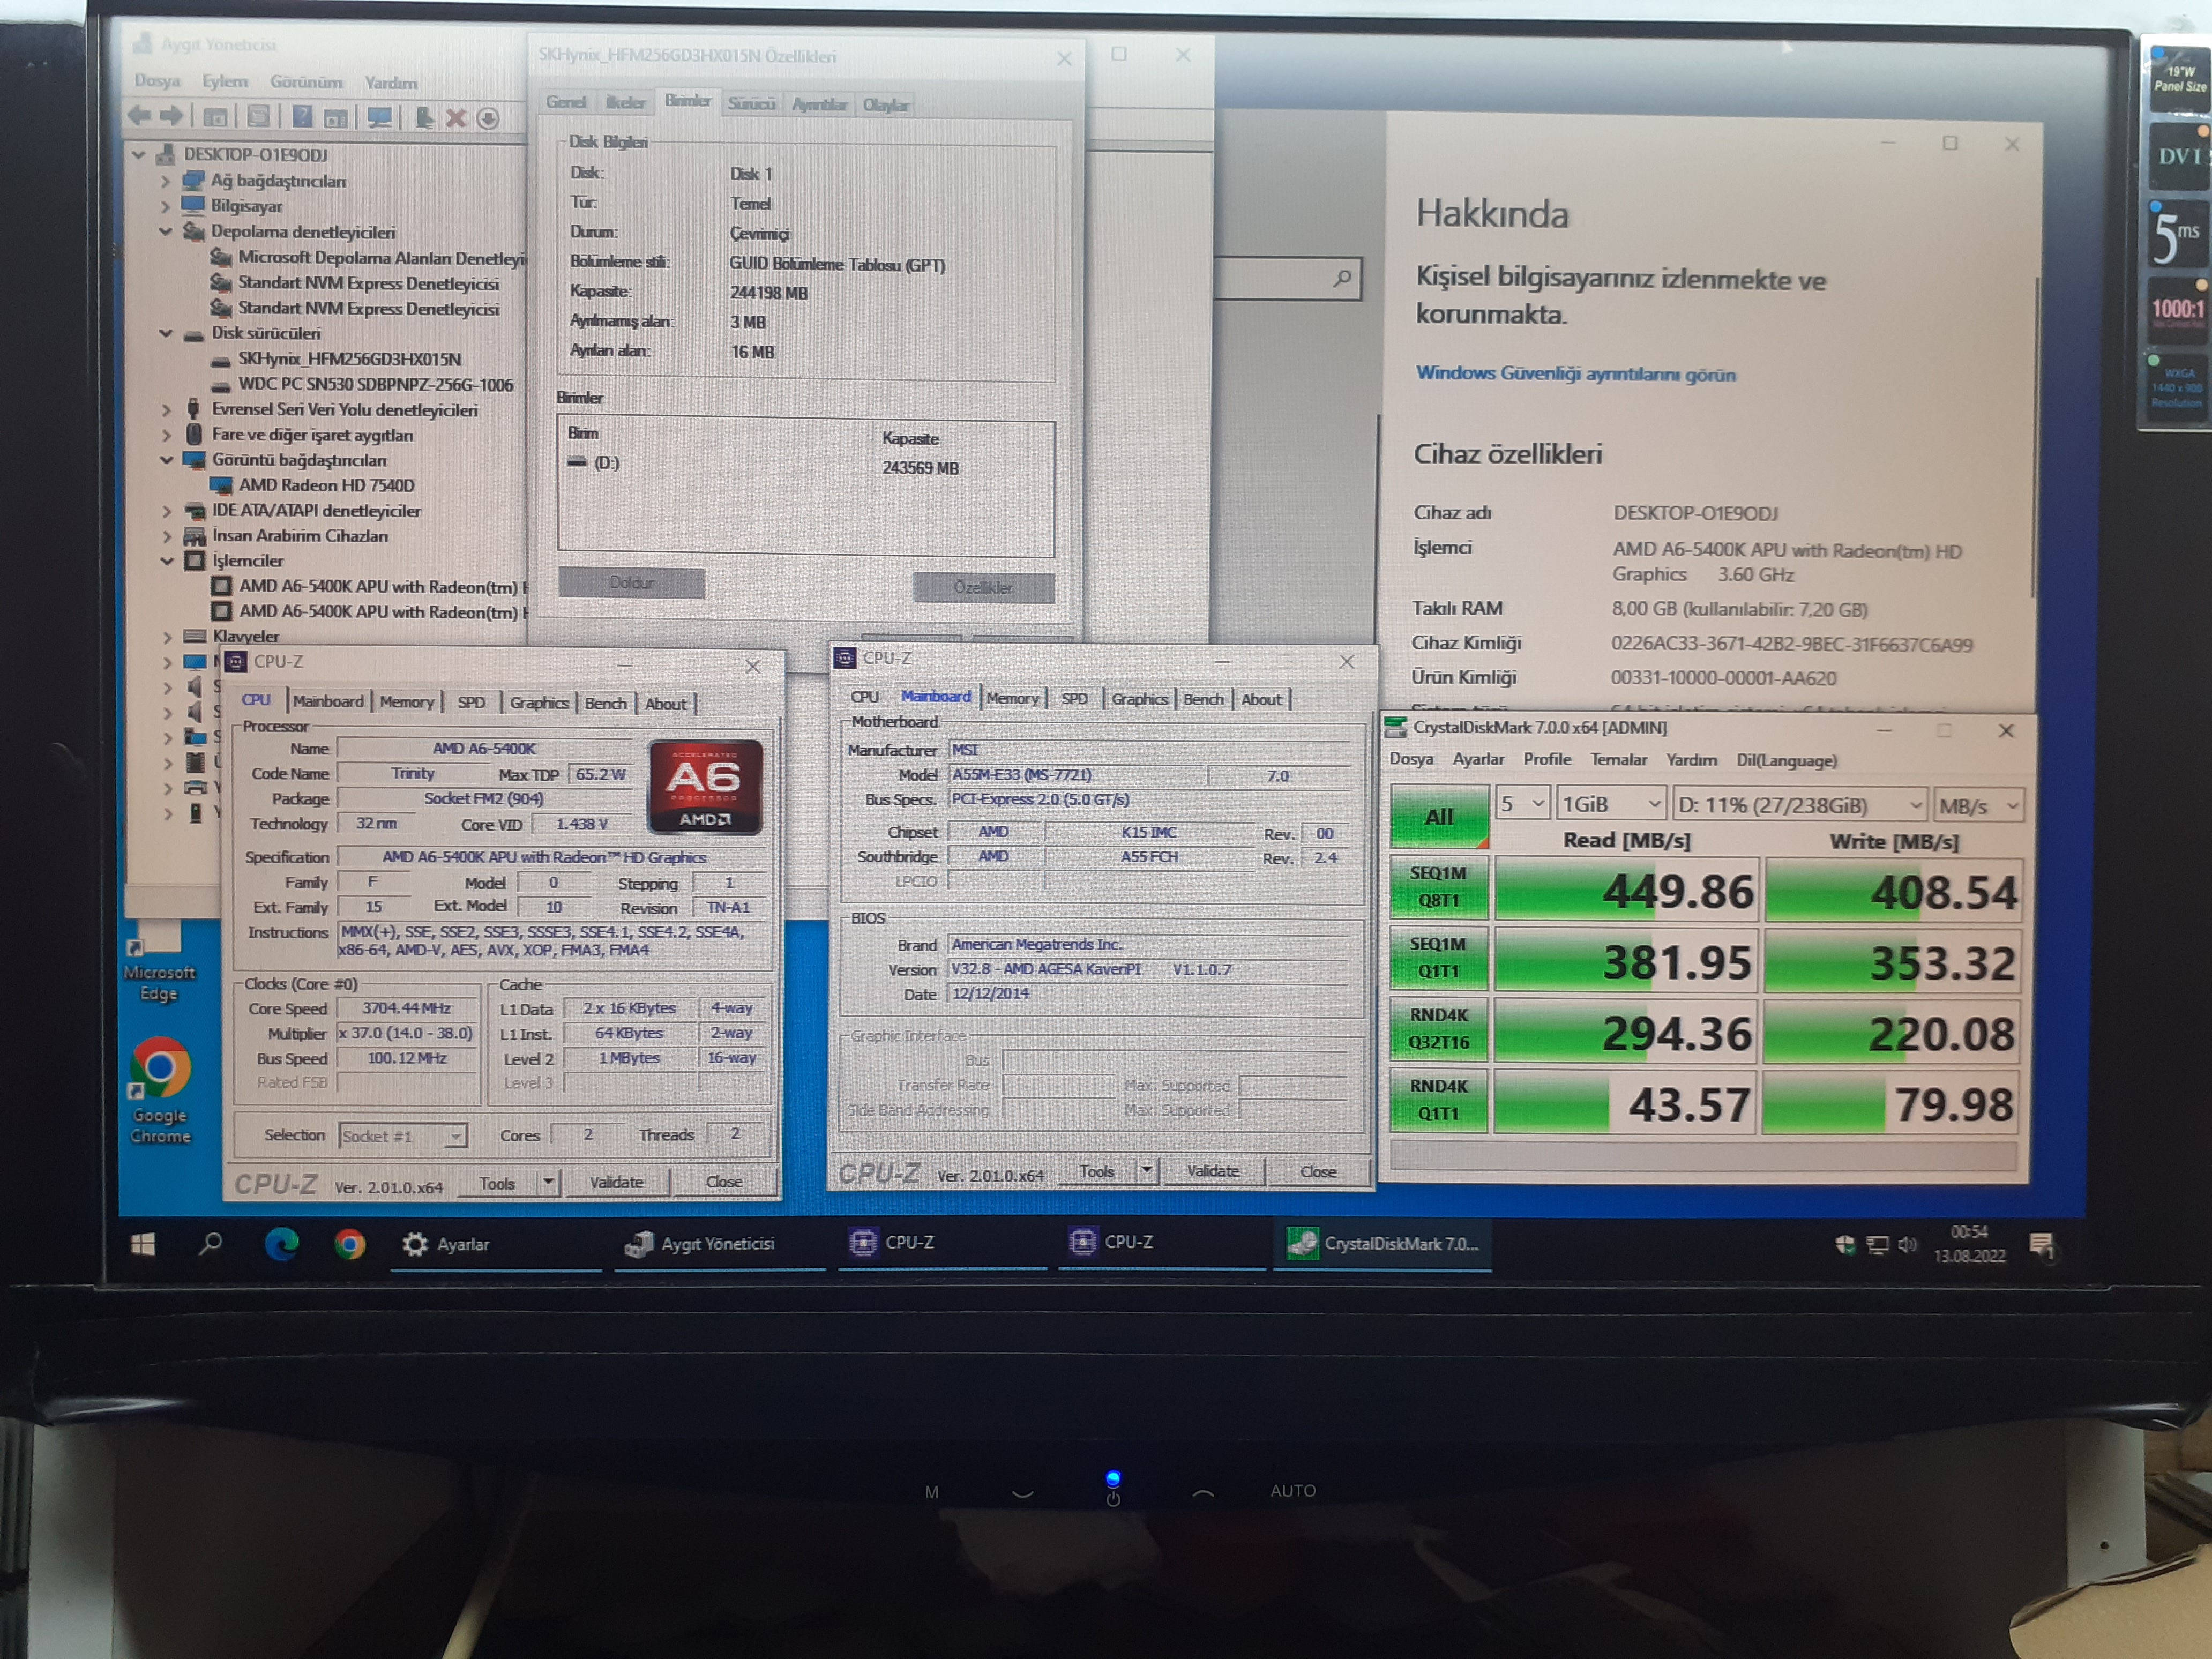Select the SKHynix_HFM256GD3HX015N disk entry
2212x1659 pixels.
coord(349,359)
